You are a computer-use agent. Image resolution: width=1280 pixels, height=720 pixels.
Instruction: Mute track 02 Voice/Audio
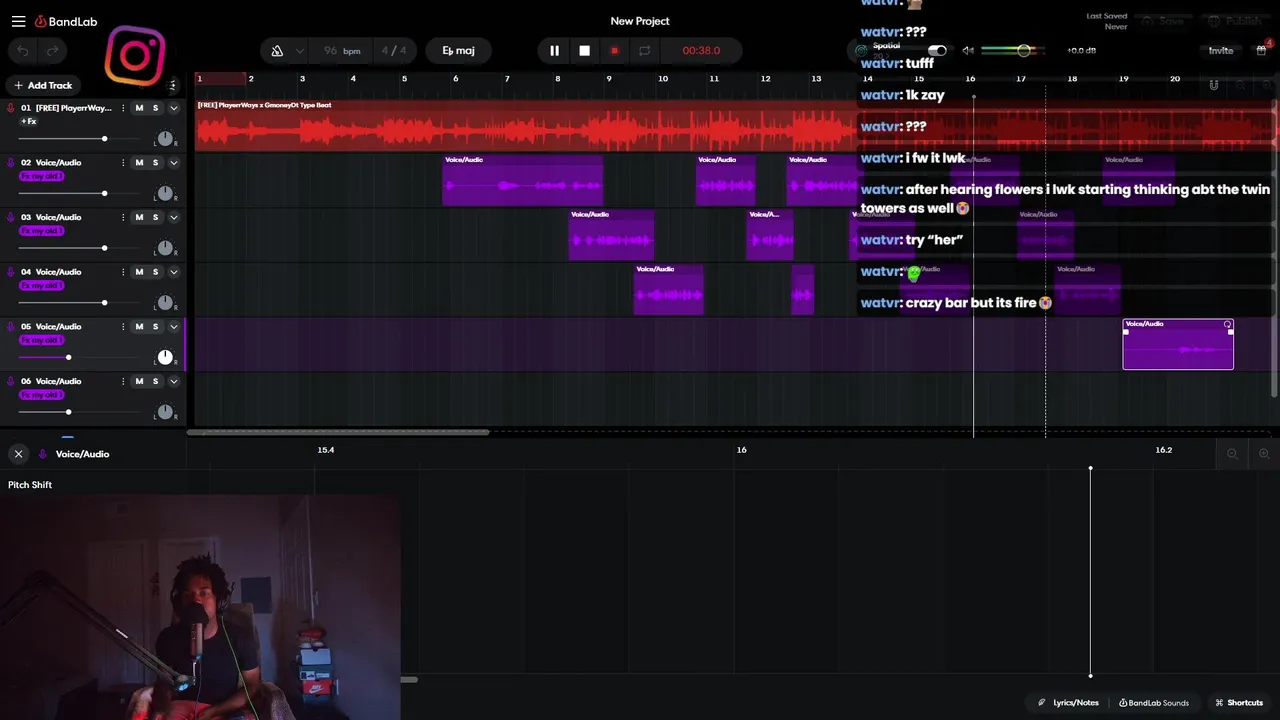click(139, 162)
